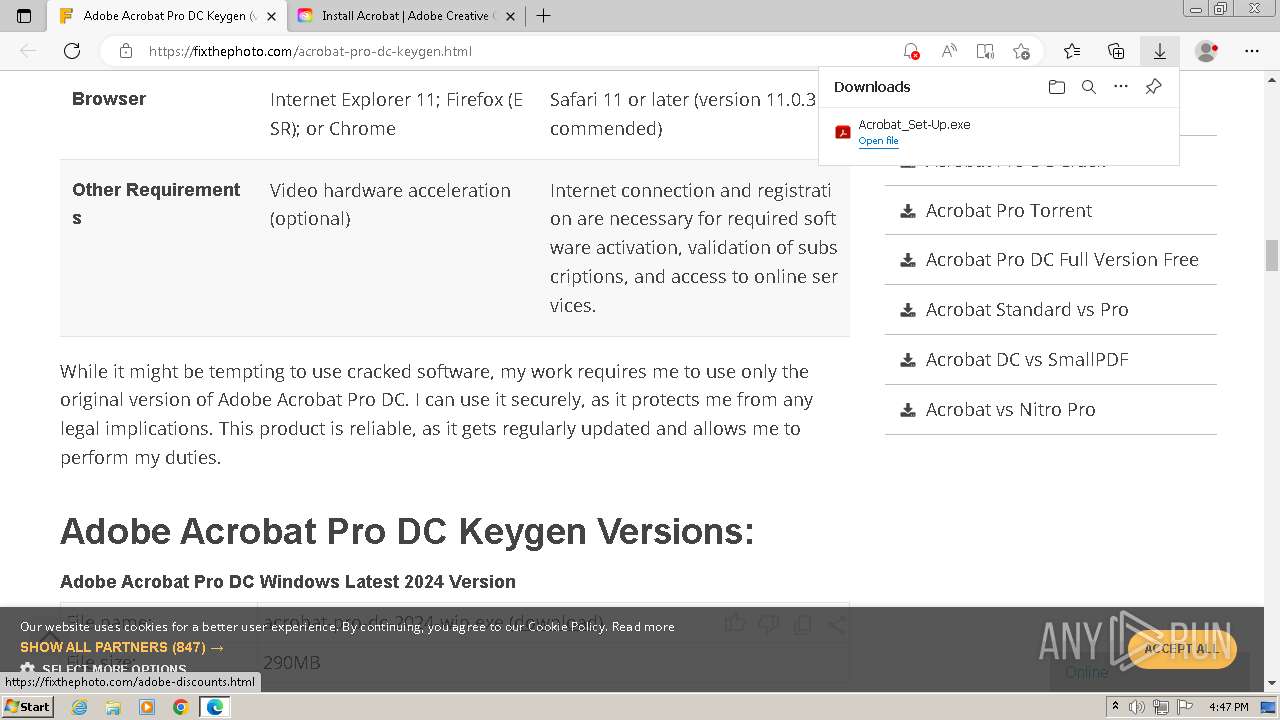Viewport: 1280px width, 720px height.
Task: Click the Read aloud icon
Action: click(x=949, y=51)
